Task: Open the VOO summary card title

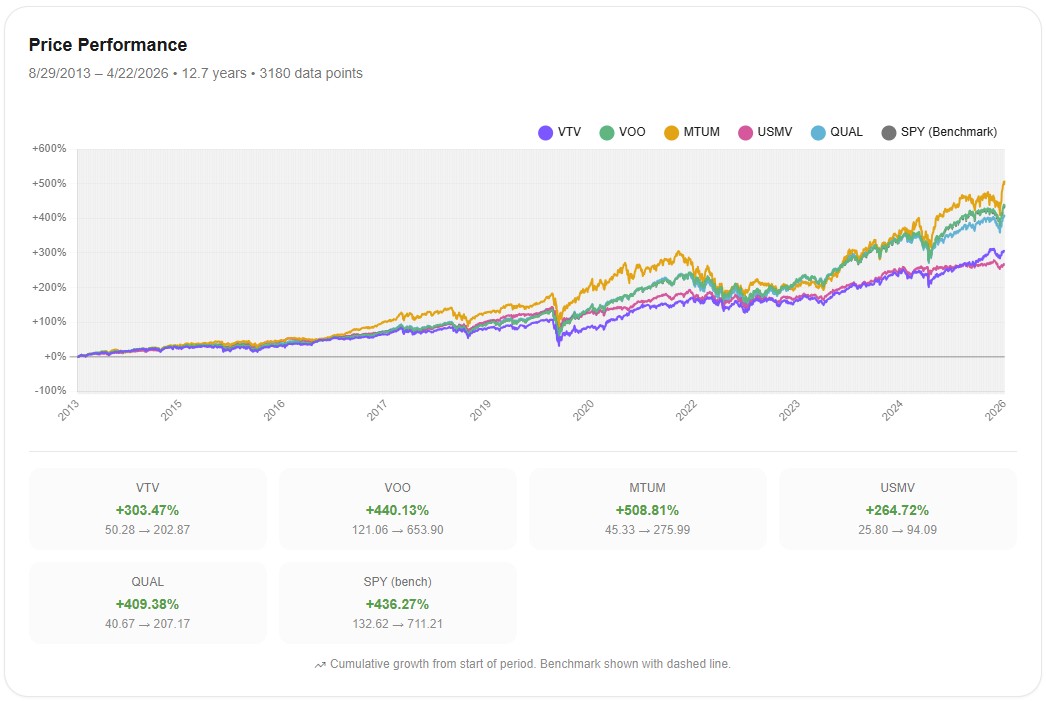Action: [398, 488]
